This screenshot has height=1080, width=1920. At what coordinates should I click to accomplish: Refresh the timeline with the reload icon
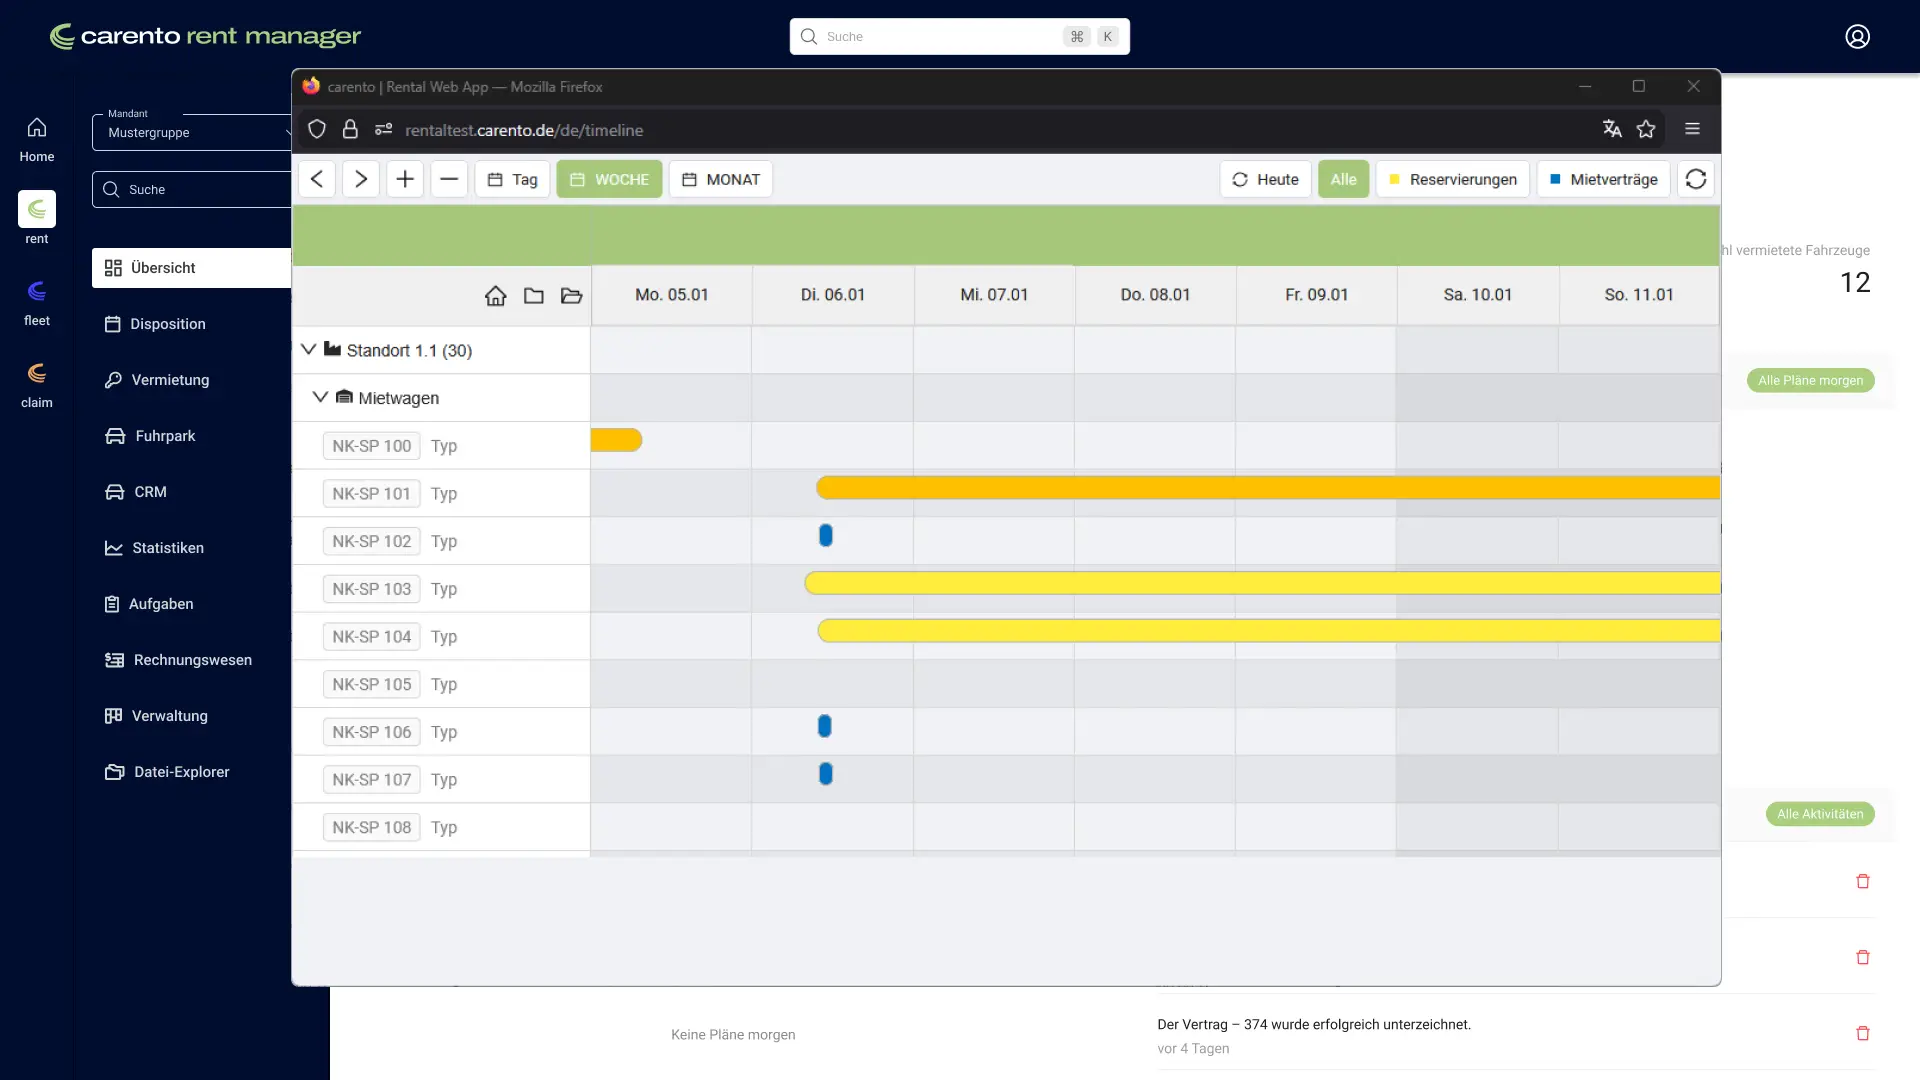(x=1696, y=179)
